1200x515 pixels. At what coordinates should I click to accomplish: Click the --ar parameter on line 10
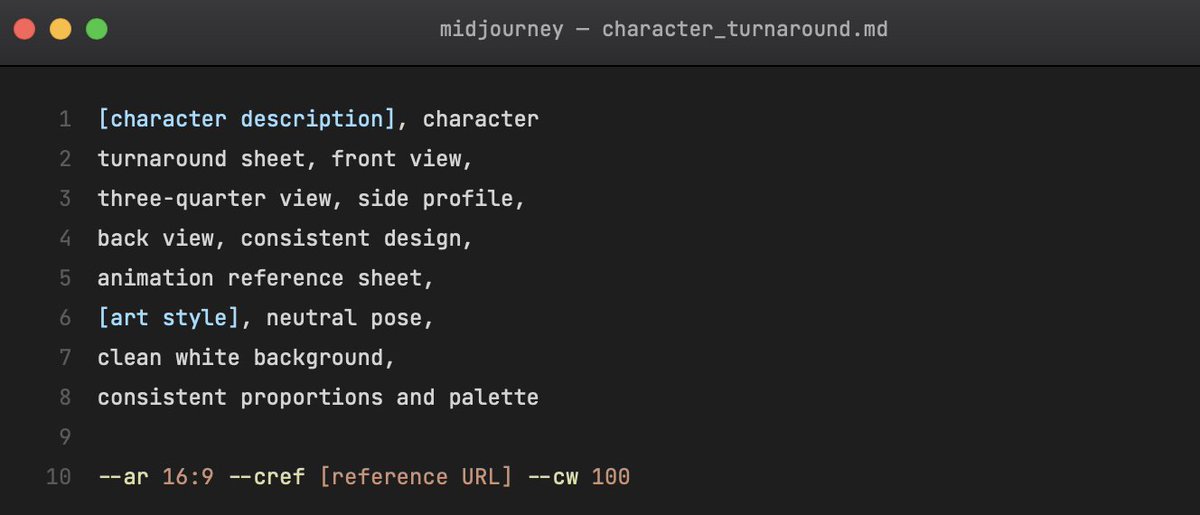coord(123,477)
